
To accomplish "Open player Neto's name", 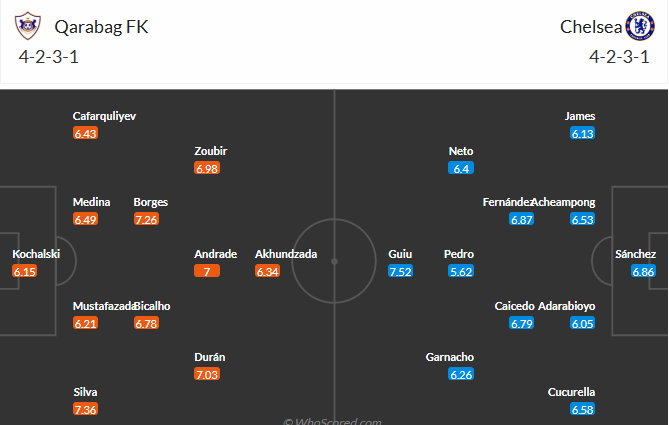I will tap(461, 151).
